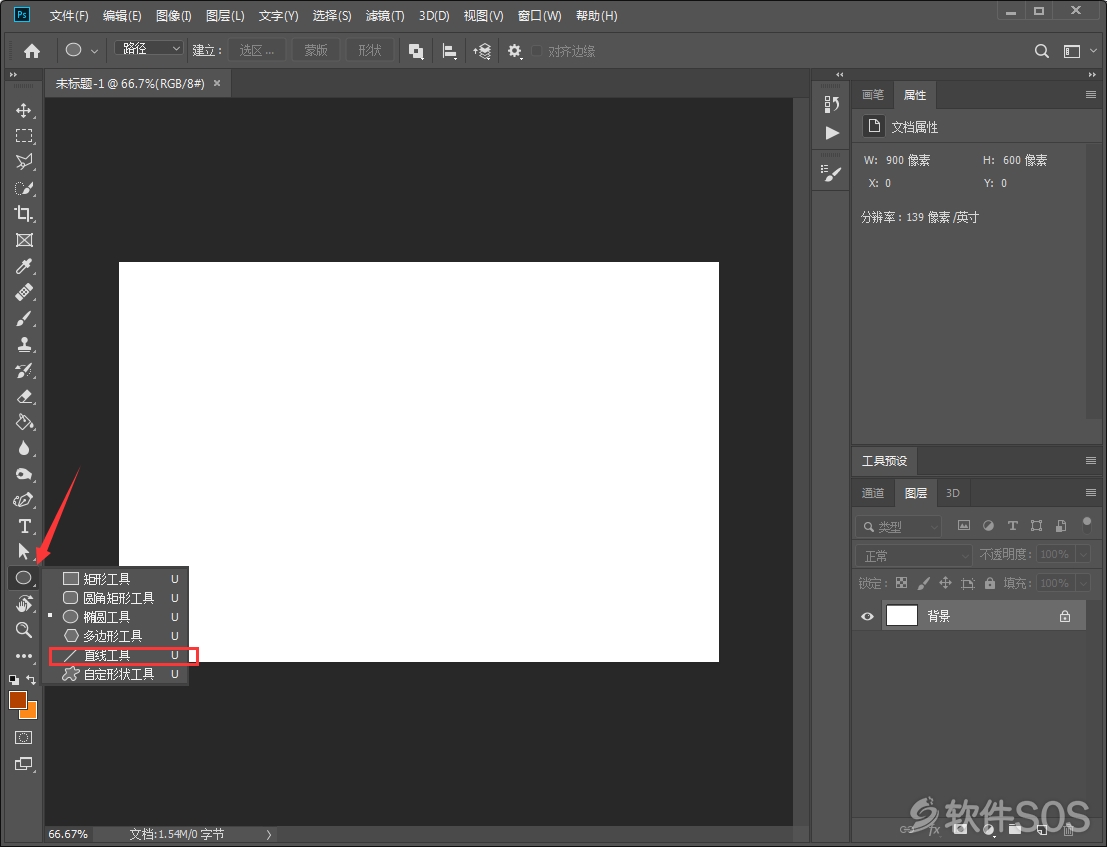Open the Layers panel menu
The image size is (1107, 847).
point(1091,493)
